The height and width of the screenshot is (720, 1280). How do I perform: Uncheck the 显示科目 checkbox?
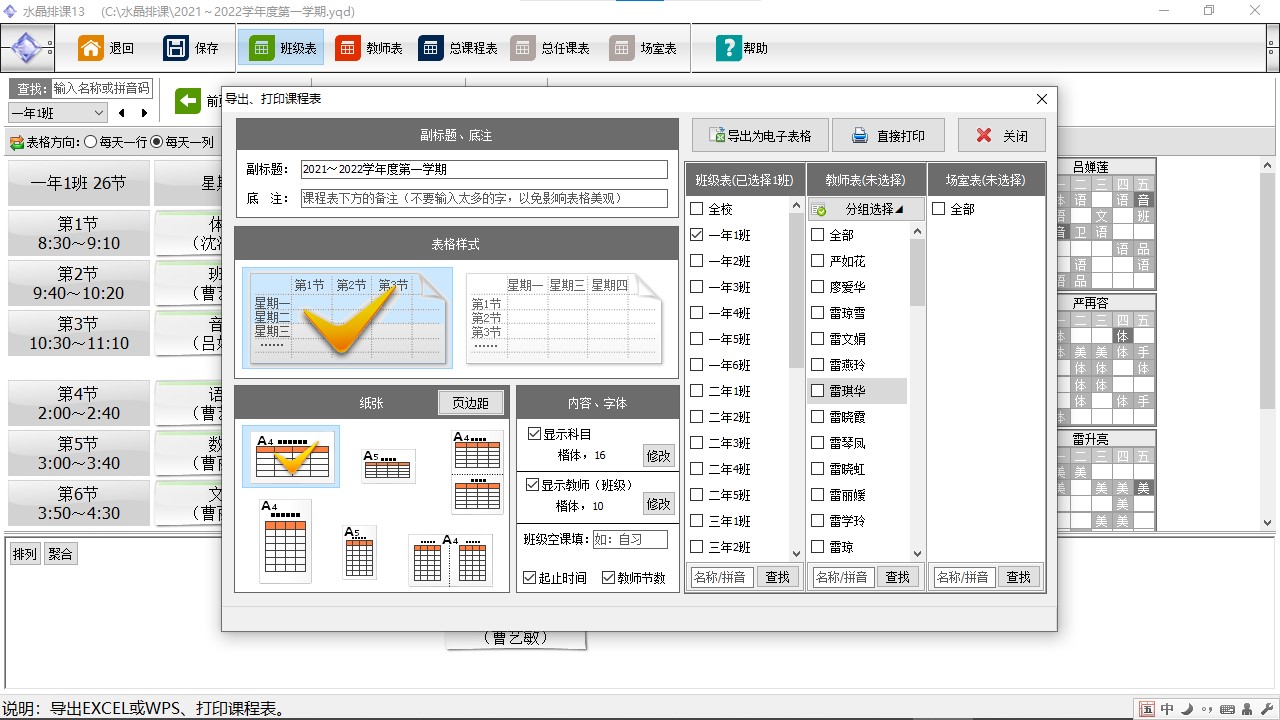pyautogui.click(x=534, y=434)
